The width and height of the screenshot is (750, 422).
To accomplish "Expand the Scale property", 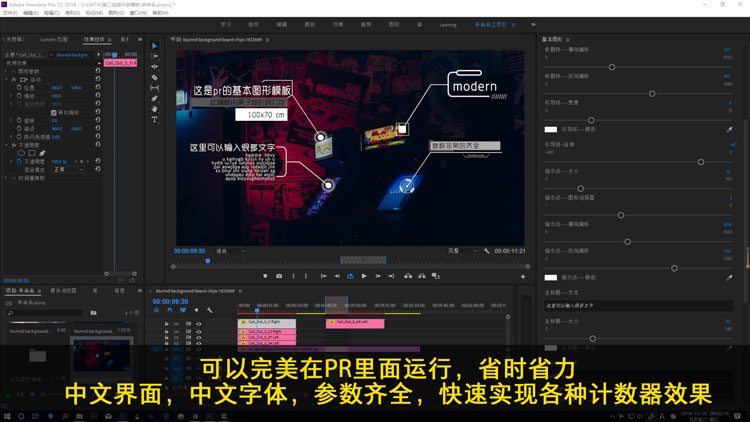I will point(11,96).
